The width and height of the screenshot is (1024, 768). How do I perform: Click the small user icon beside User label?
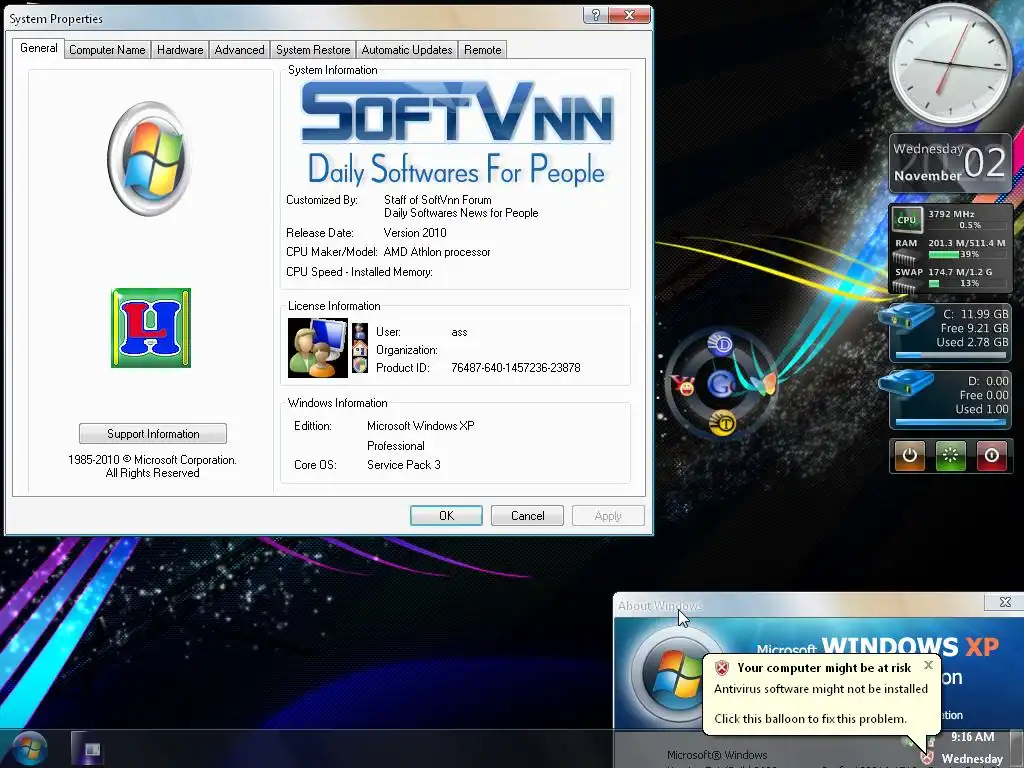coord(360,331)
